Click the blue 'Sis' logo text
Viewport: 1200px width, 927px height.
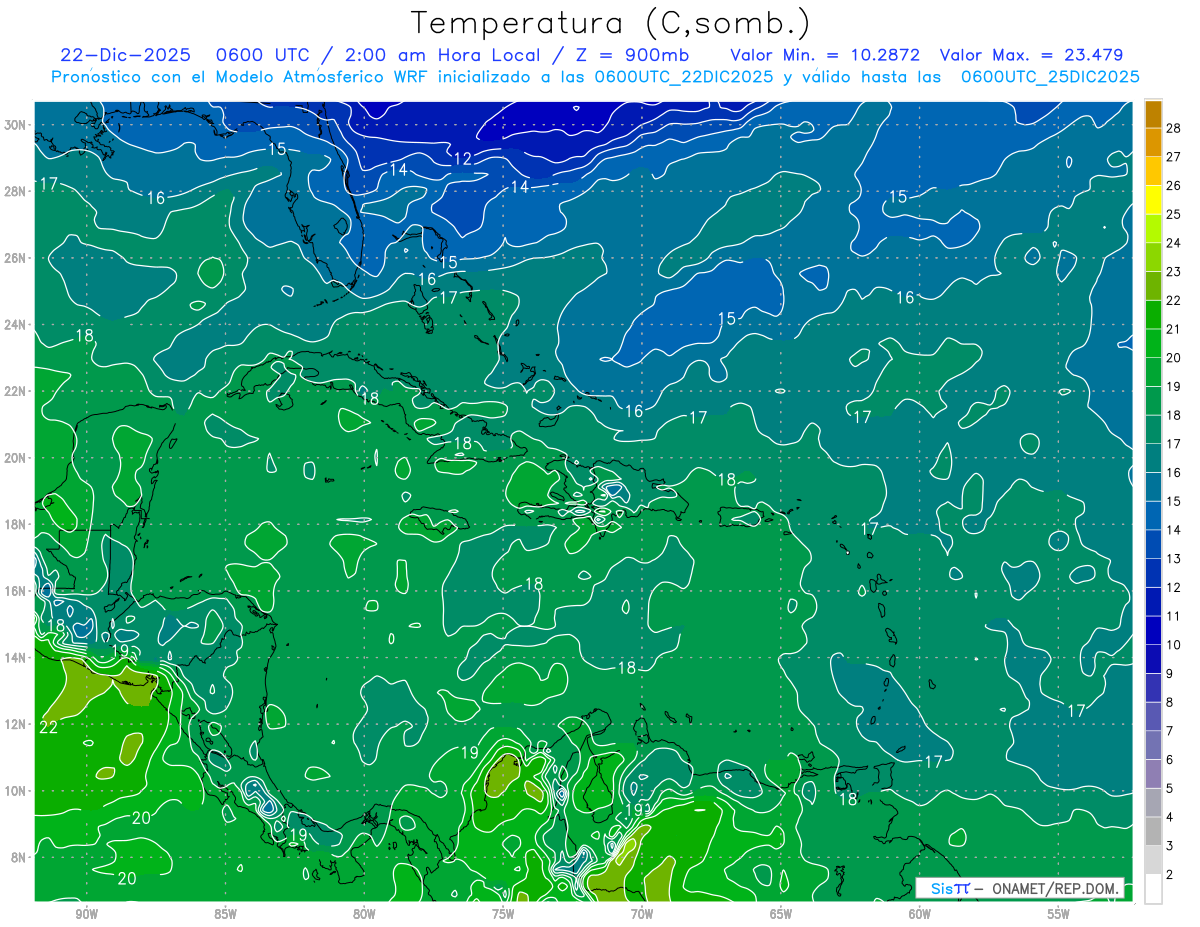click(943, 888)
